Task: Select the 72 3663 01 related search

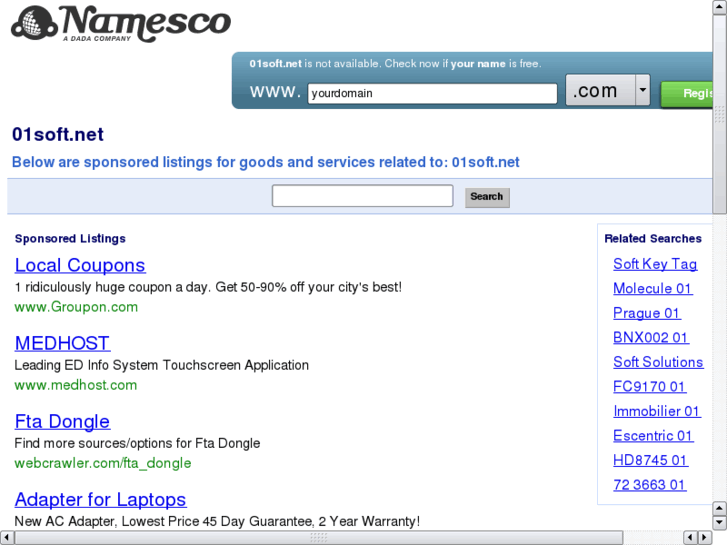Action: click(x=649, y=485)
